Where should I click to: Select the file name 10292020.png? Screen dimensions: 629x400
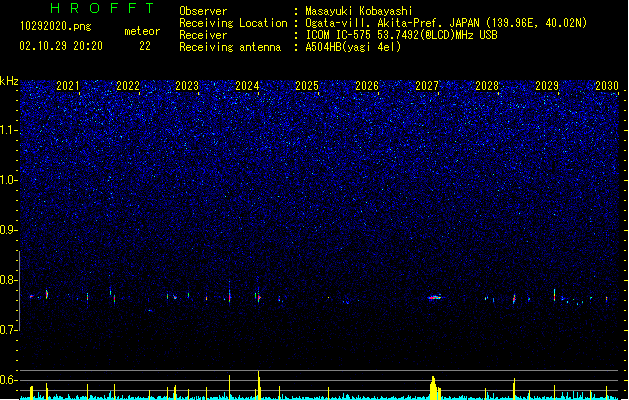[56, 26]
